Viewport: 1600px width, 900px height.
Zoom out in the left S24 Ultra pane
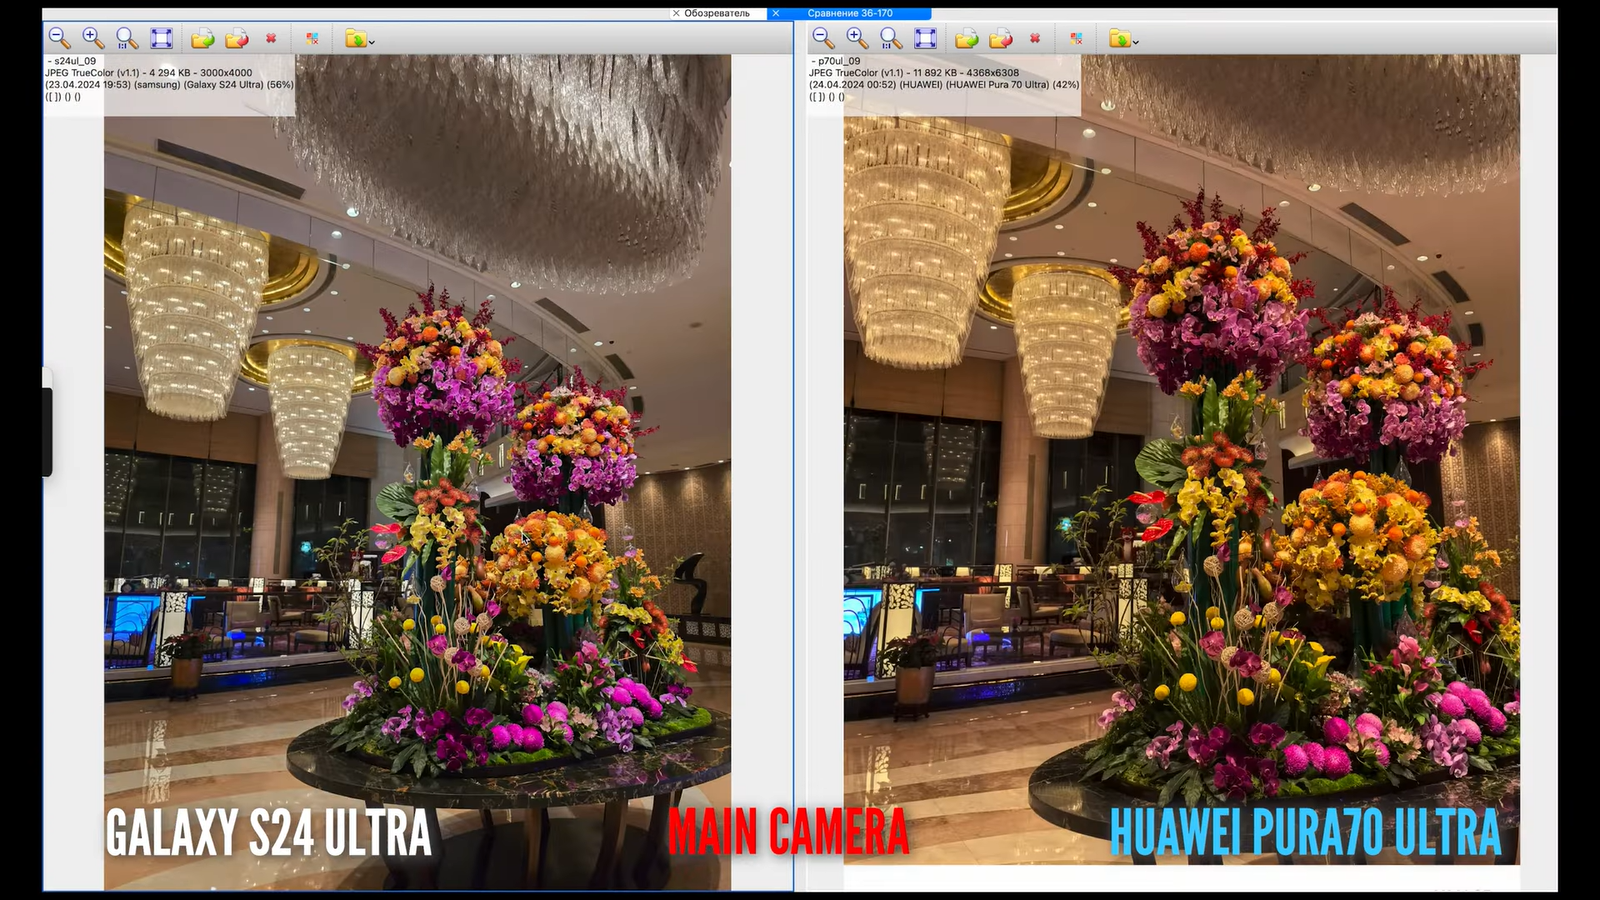(60, 38)
